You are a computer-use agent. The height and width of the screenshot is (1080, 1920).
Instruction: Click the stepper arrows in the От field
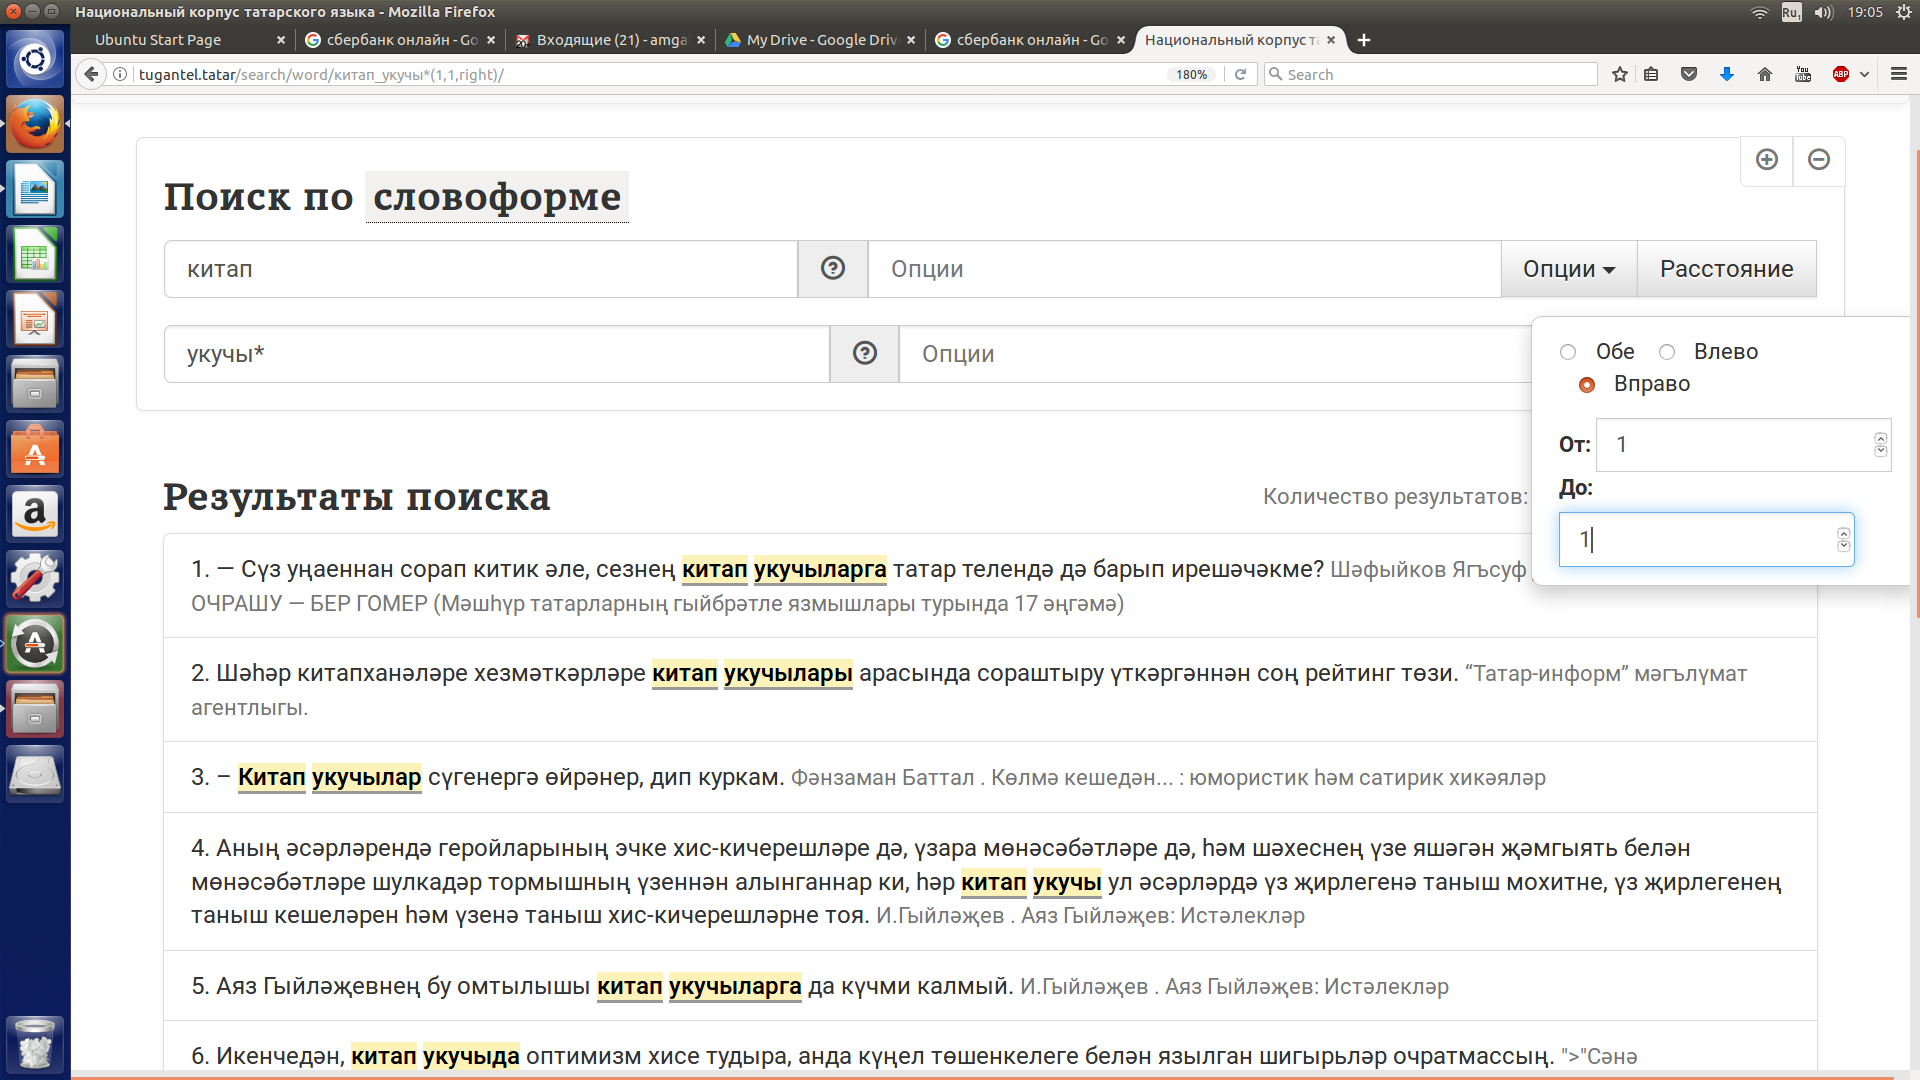(x=1880, y=445)
